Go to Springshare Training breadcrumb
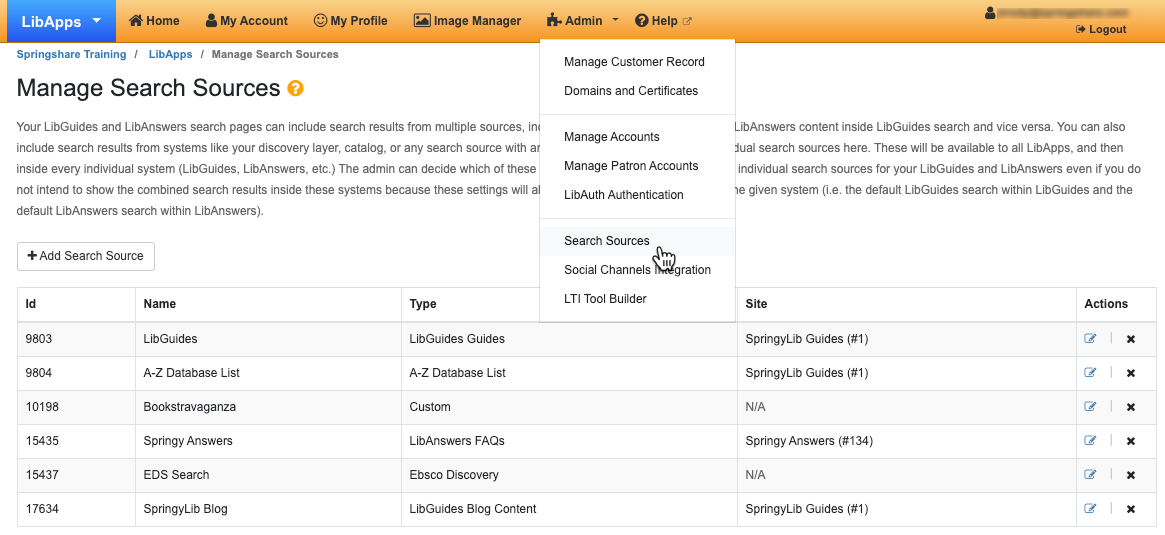Screen dimensions: 1165x535 (x=71, y=54)
